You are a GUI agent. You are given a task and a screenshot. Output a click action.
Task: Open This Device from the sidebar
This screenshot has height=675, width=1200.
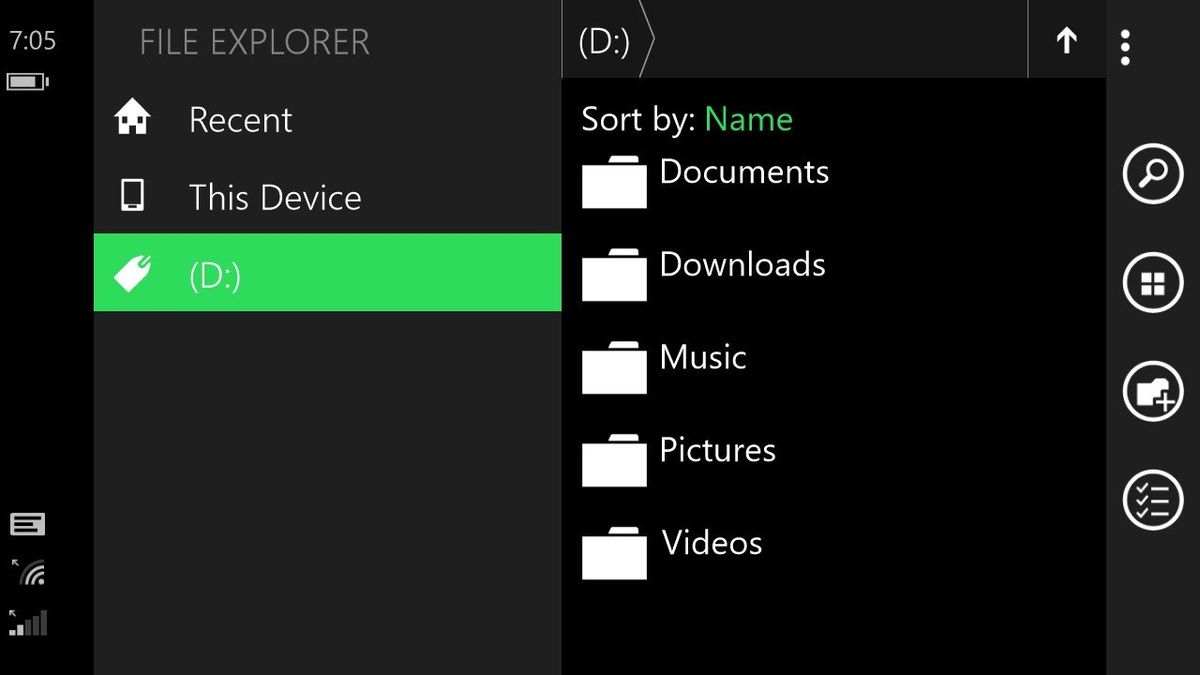click(274, 197)
